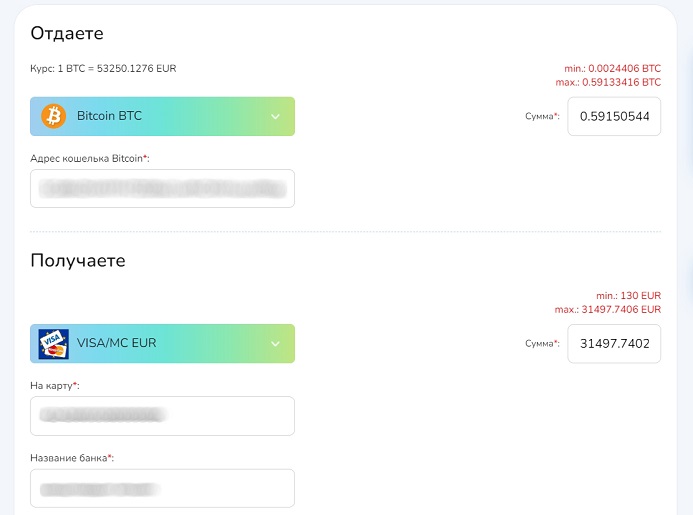Open the Bitcoin BTC currency selector

click(162, 116)
